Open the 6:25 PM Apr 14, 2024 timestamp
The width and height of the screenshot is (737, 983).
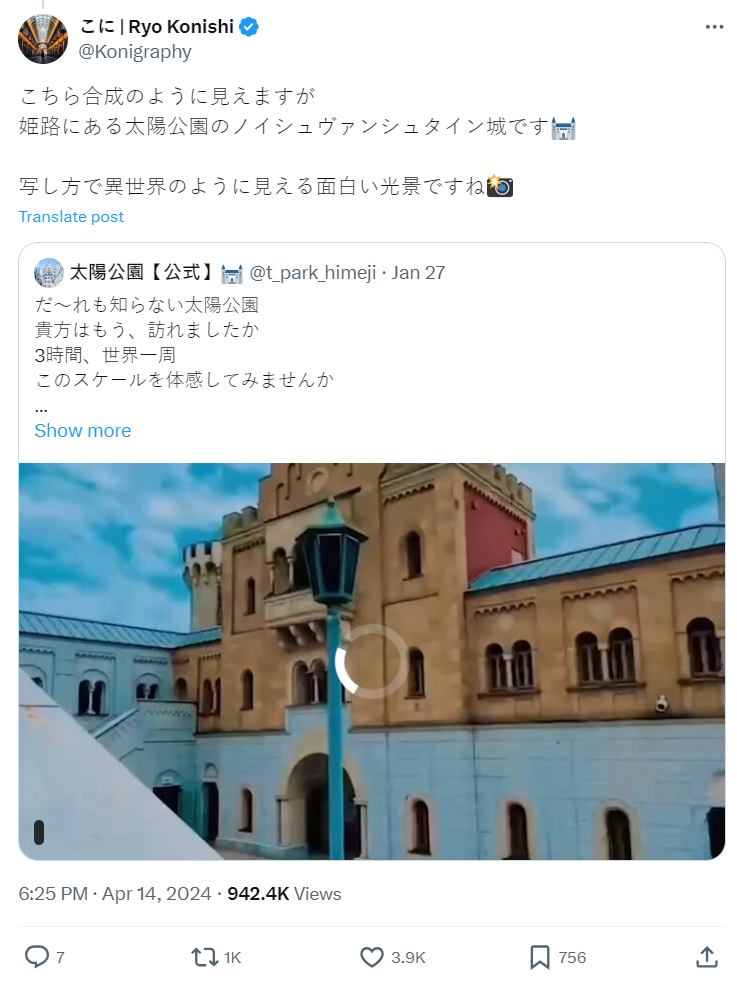(x=115, y=893)
